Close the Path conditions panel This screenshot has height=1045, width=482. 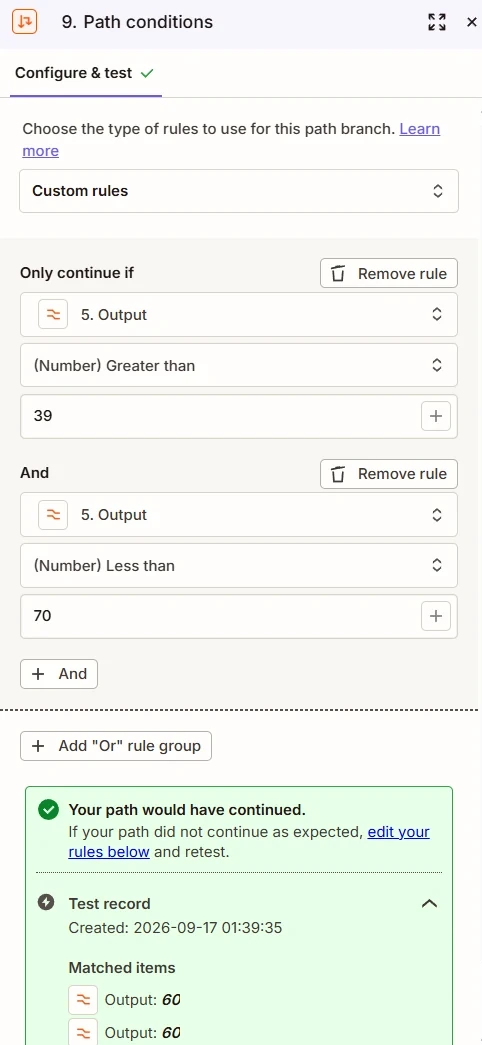471,22
